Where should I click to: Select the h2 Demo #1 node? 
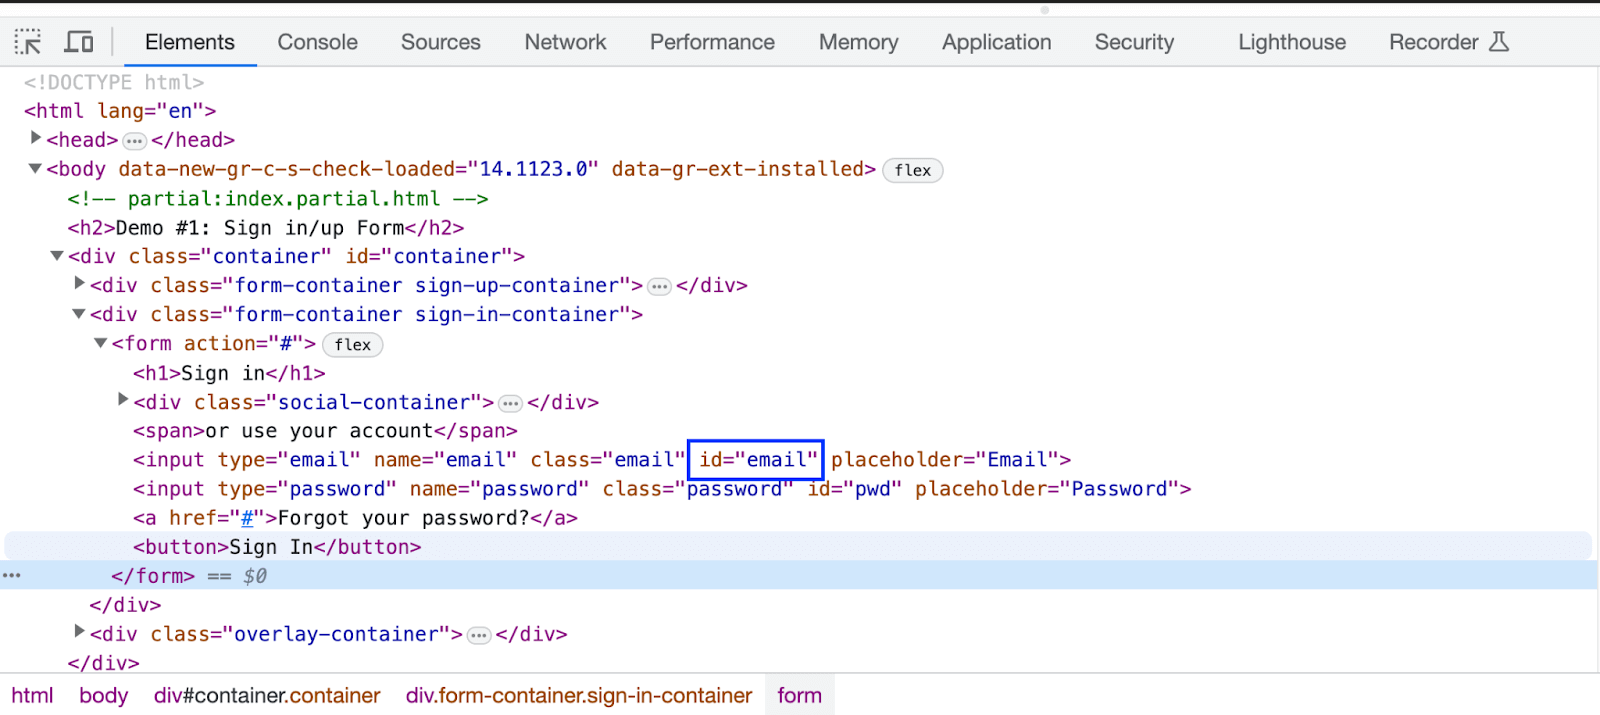click(266, 228)
